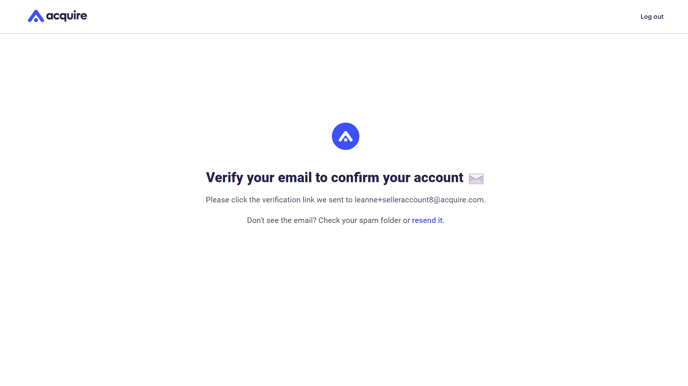Click the 'Check your spam folder' text
The width and height of the screenshot is (688, 386).
[359, 220]
